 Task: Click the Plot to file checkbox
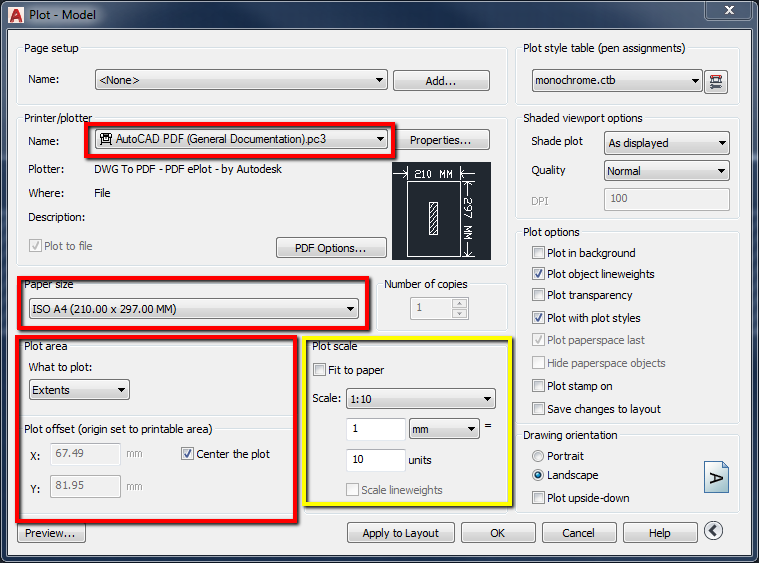(x=35, y=245)
